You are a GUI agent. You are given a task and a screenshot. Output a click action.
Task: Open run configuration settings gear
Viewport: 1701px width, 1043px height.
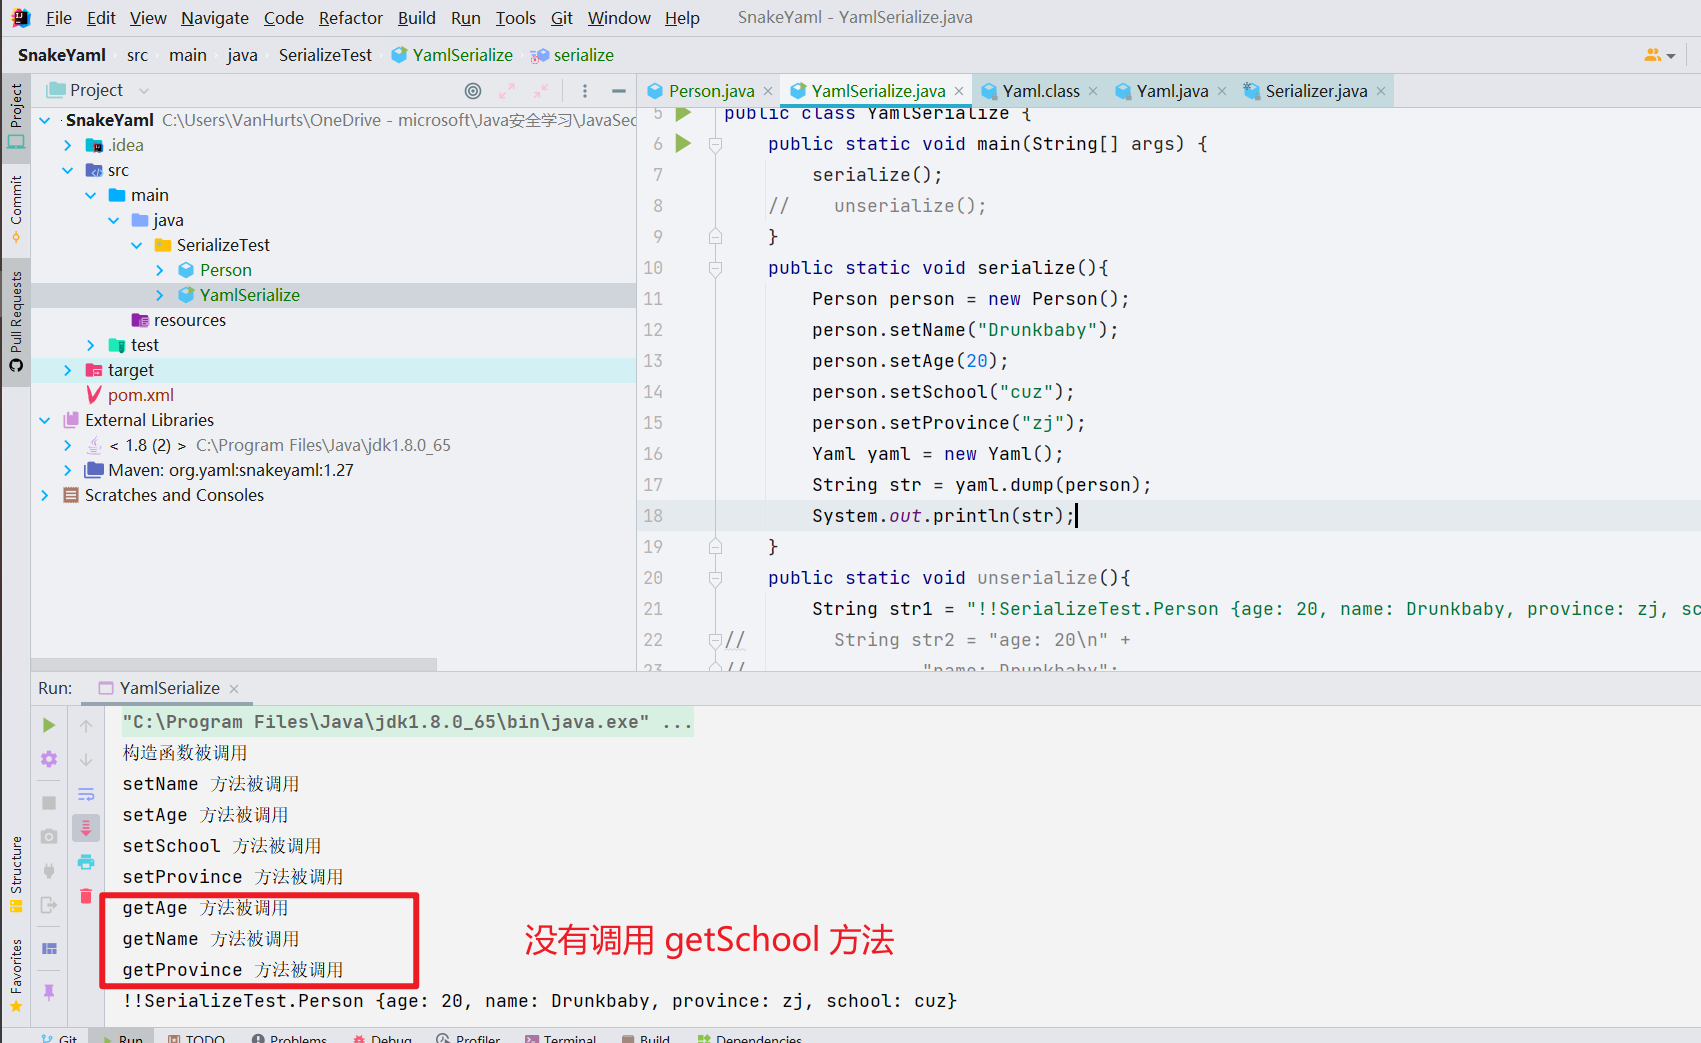(48, 758)
